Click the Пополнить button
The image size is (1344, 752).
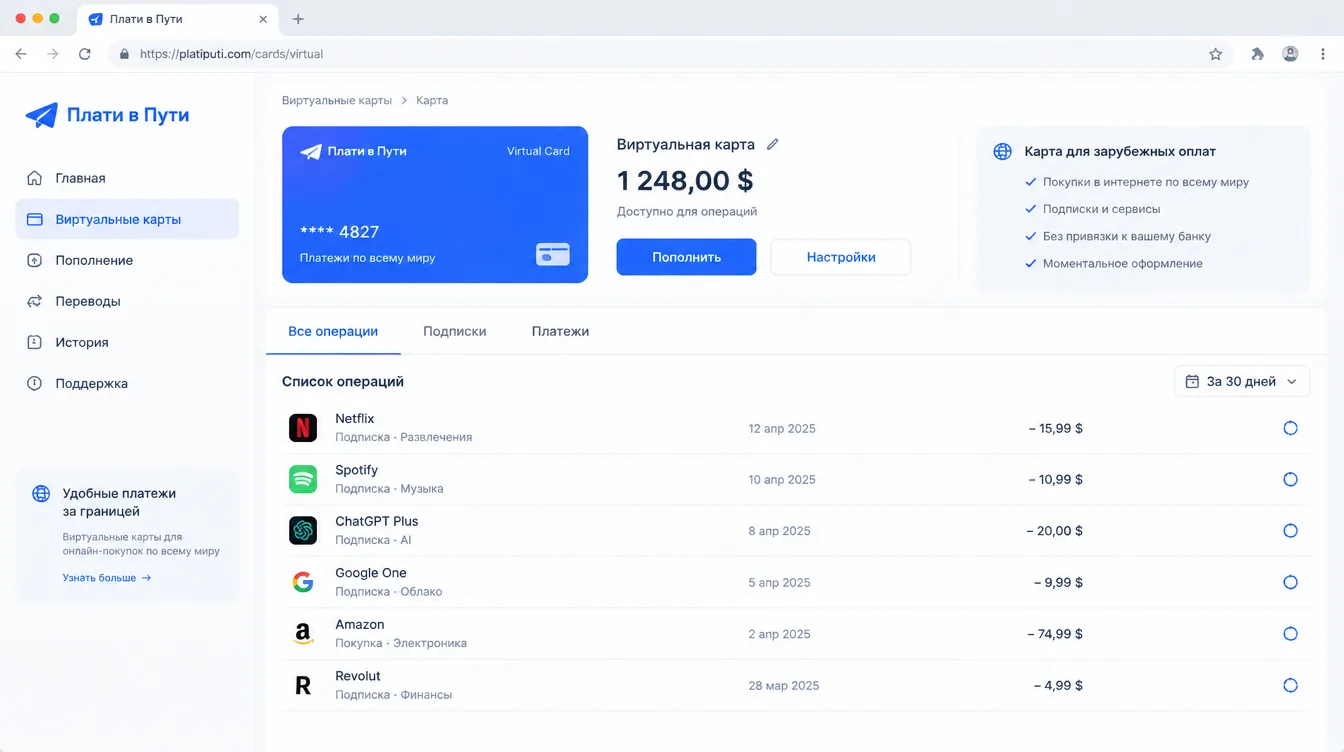(686, 257)
